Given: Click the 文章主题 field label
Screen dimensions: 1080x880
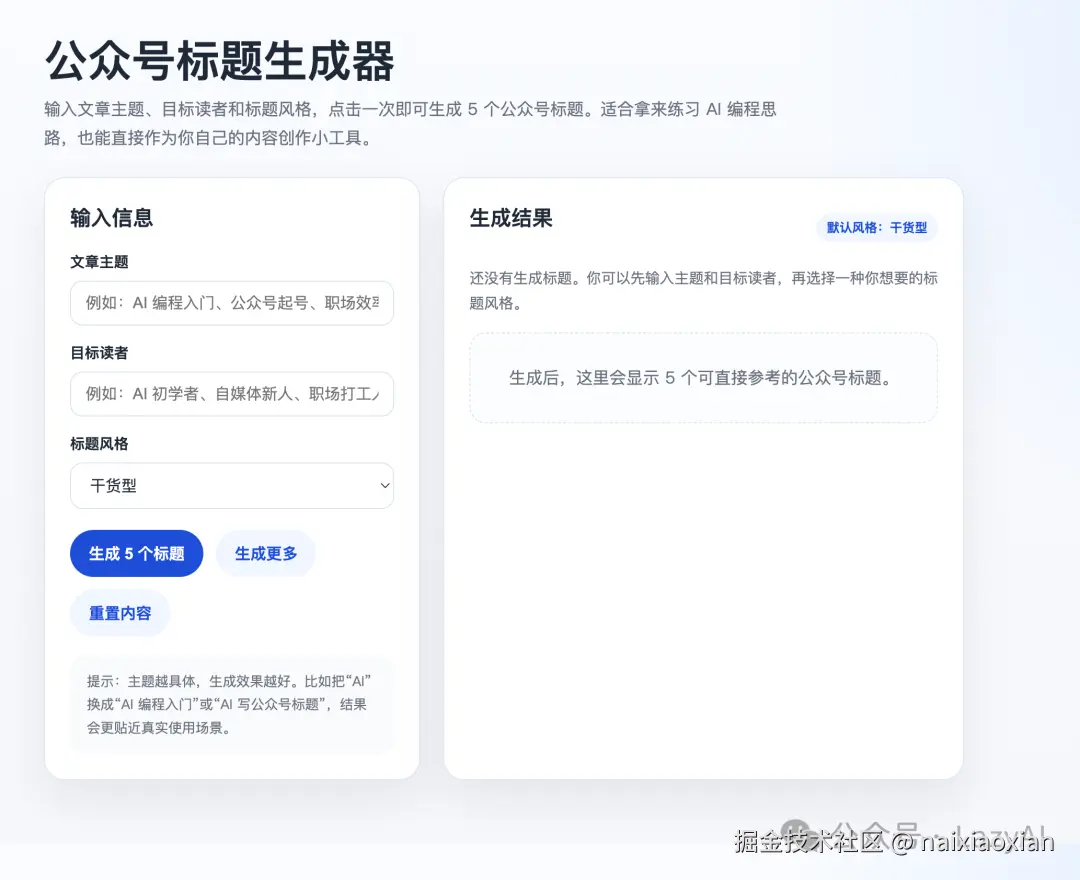Looking at the screenshot, I should 97,262.
